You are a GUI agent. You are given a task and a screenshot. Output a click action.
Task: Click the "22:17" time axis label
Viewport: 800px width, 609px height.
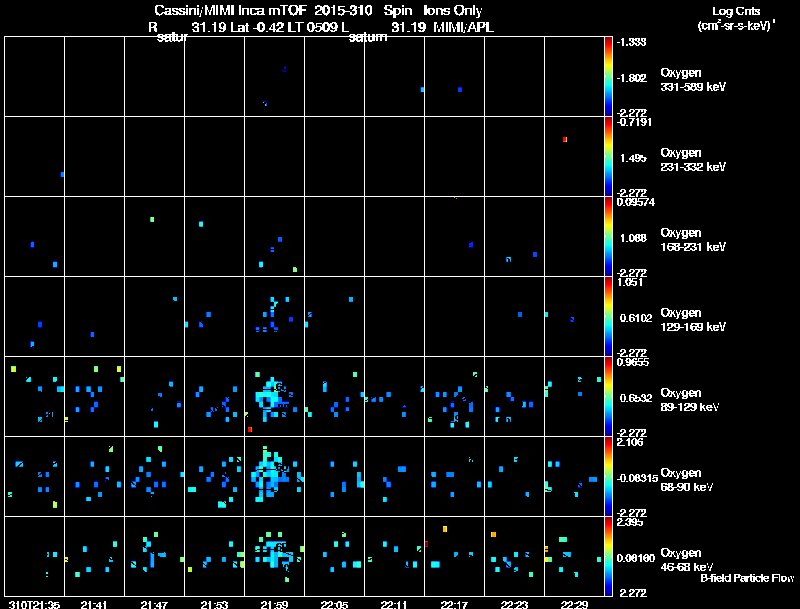pyautogui.click(x=454, y=604)
